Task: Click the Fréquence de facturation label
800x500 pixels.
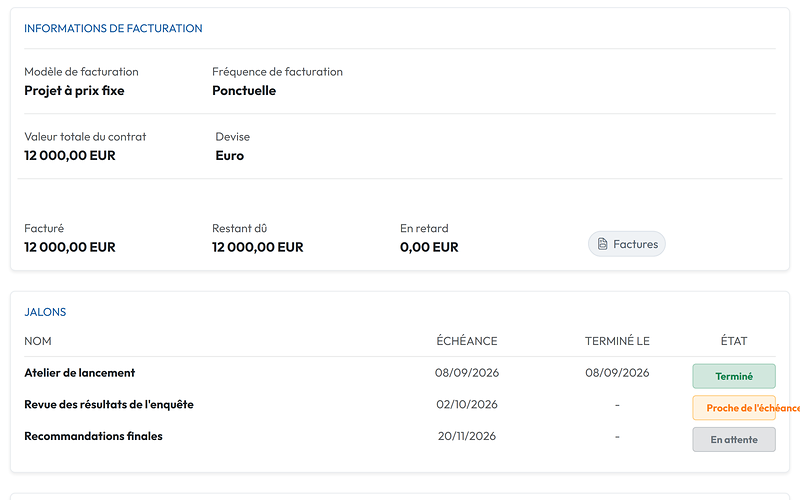Action: coord(278,71)
